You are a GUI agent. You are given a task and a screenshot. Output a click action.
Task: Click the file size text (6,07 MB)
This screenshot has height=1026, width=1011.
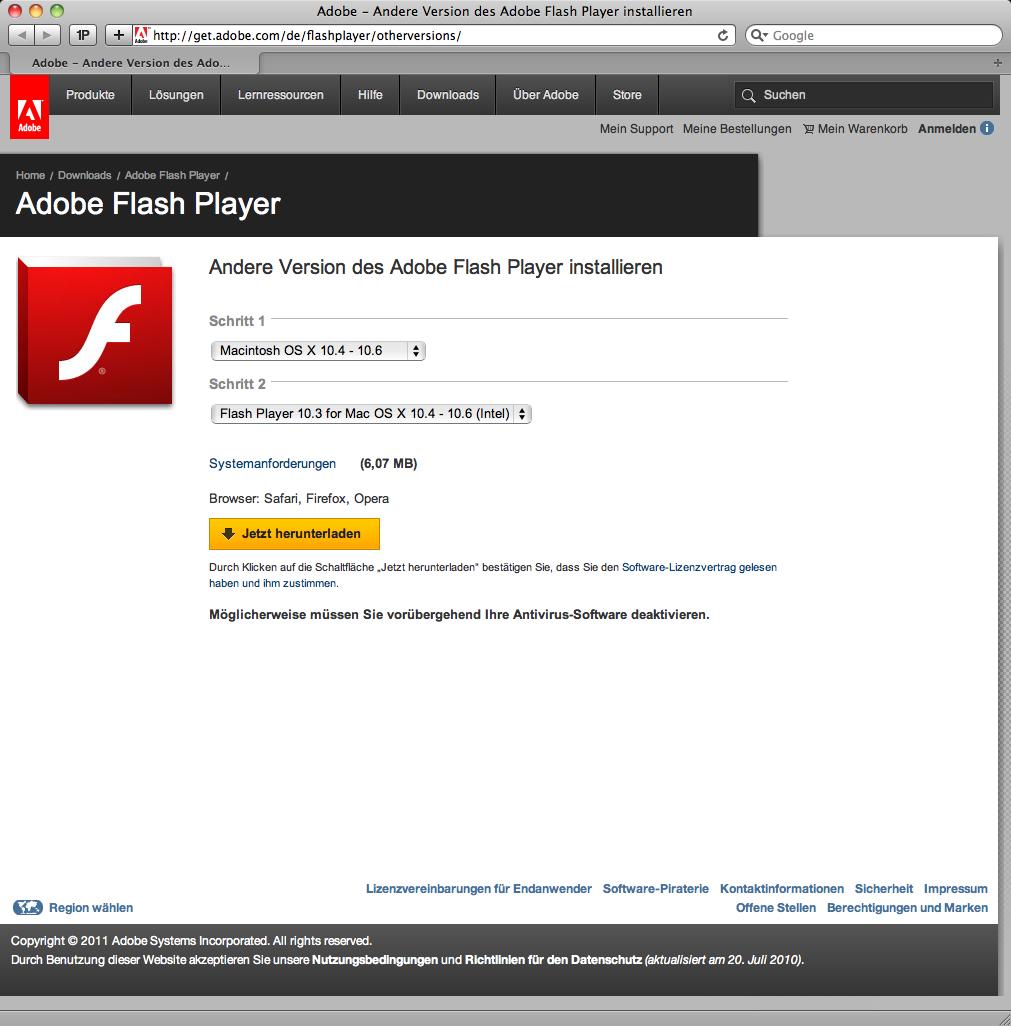tap(389, 463)
